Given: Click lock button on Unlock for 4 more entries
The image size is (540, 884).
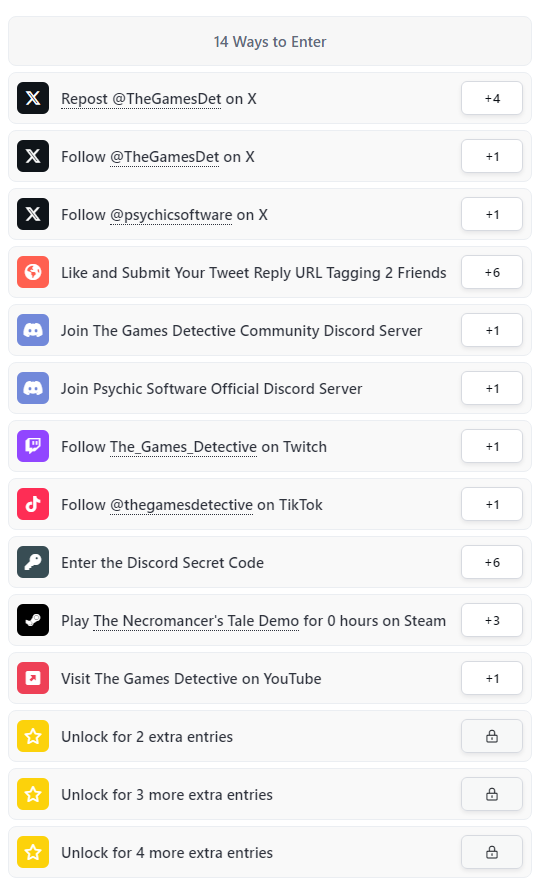Looking at the screenshot, I should coord(492,853).
